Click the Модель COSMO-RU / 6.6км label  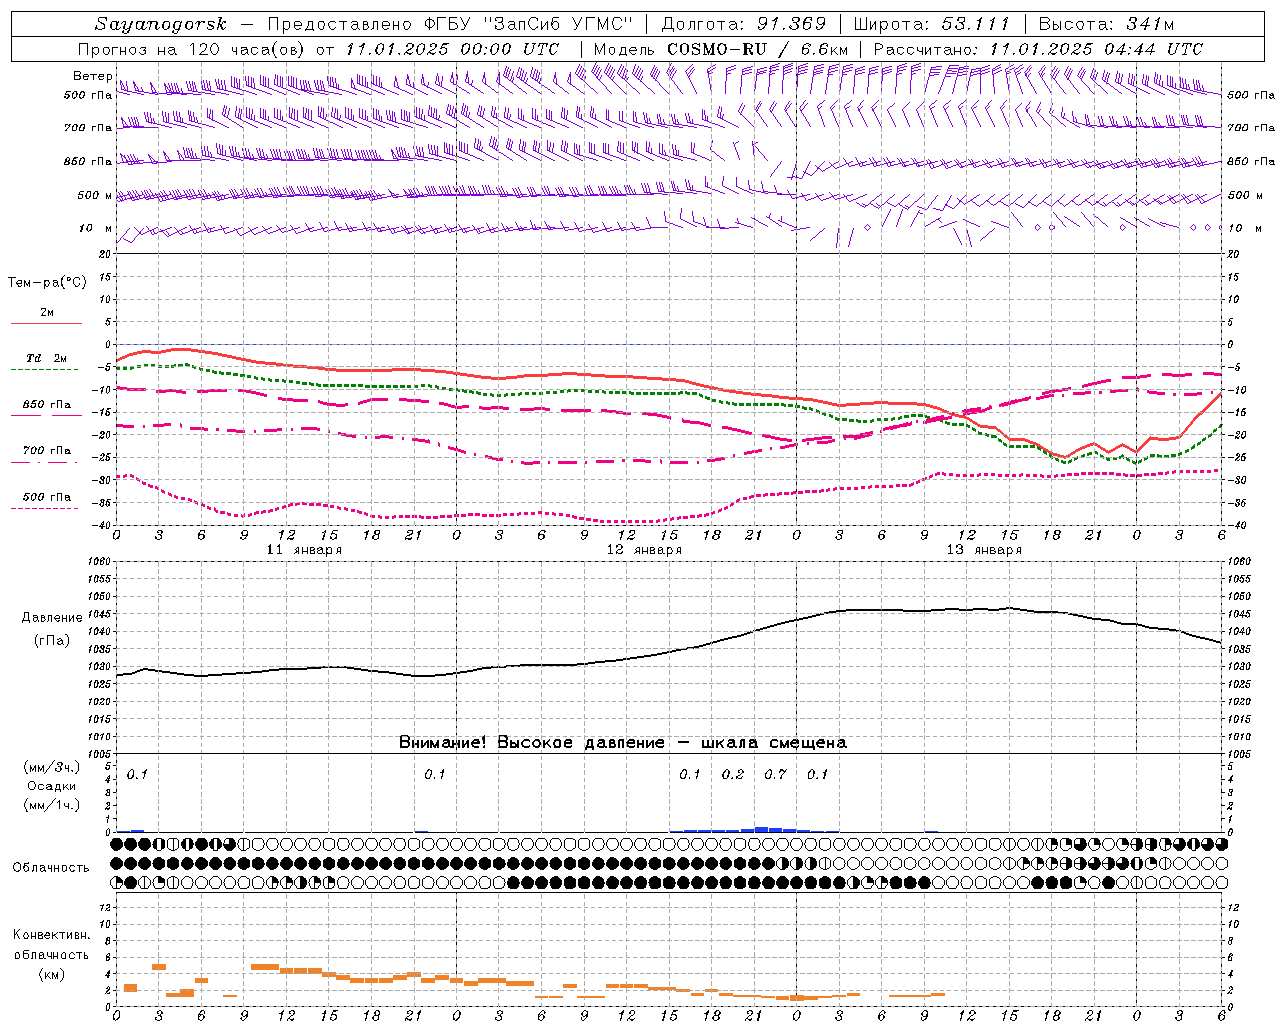(x=720, y=49)
